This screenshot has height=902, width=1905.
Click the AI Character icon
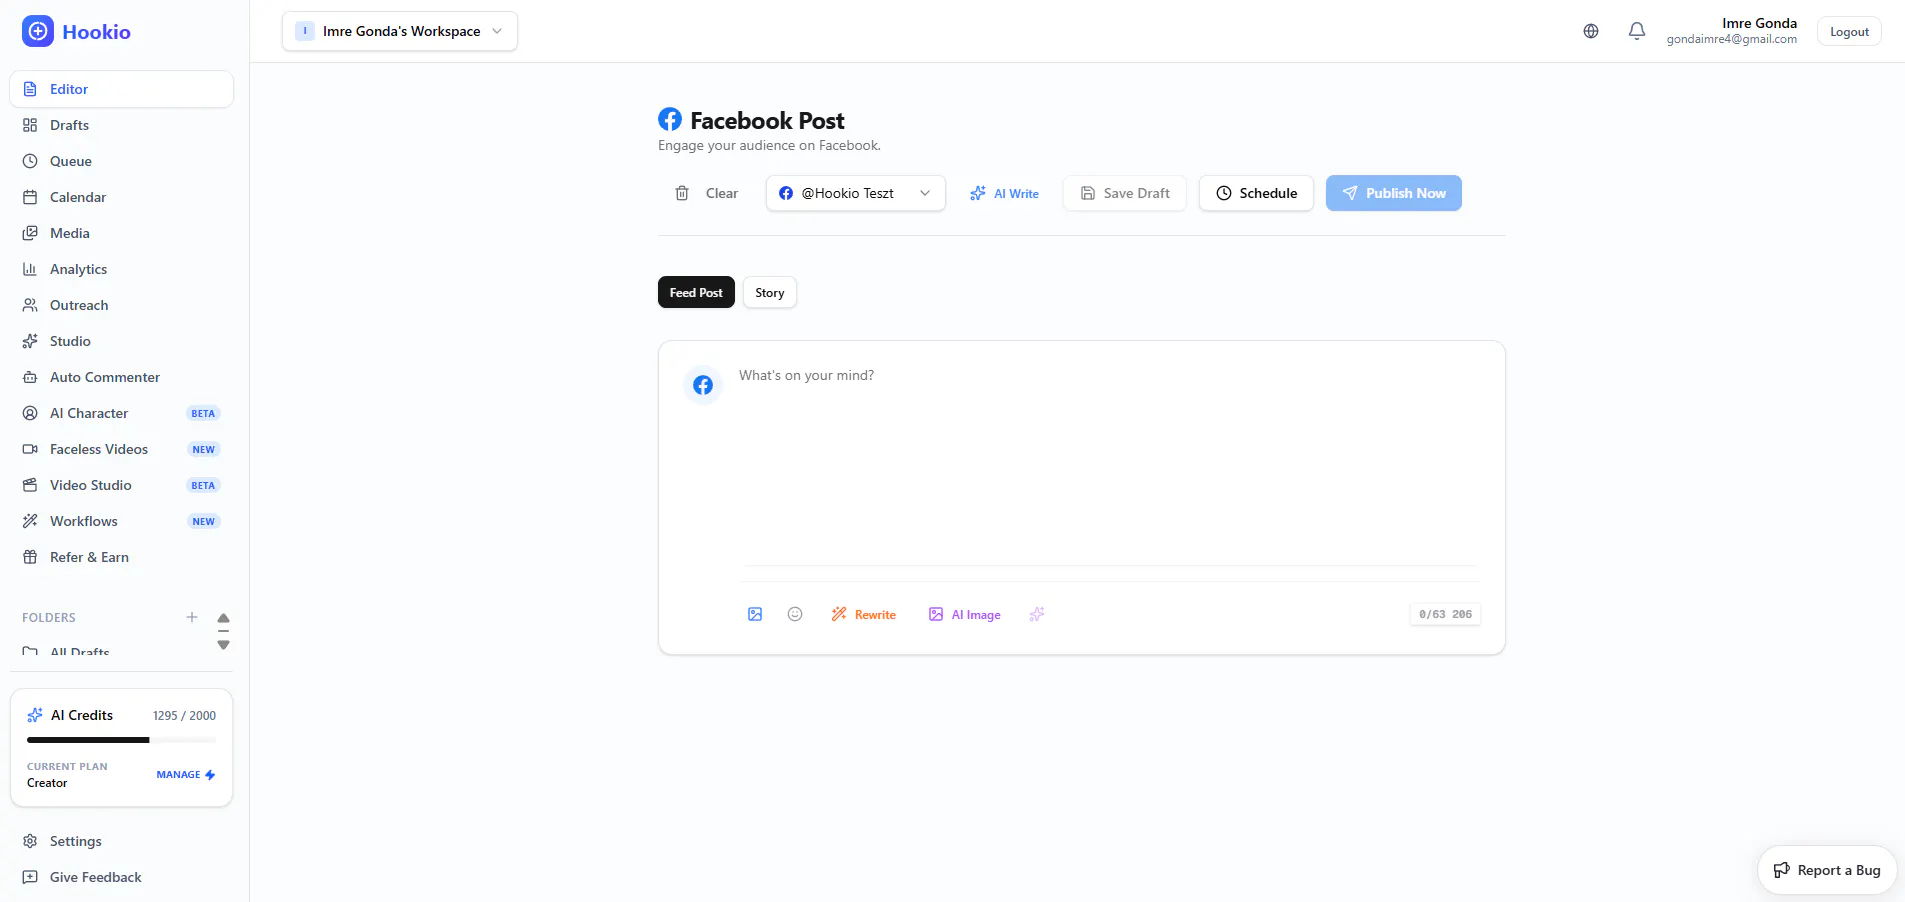point(30,413)
